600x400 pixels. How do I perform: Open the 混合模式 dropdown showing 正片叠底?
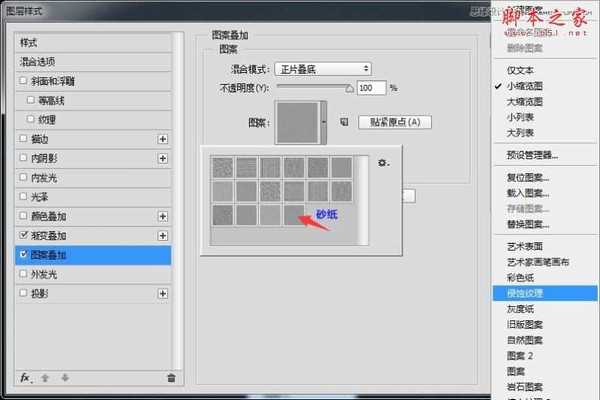tap(324, 68)
